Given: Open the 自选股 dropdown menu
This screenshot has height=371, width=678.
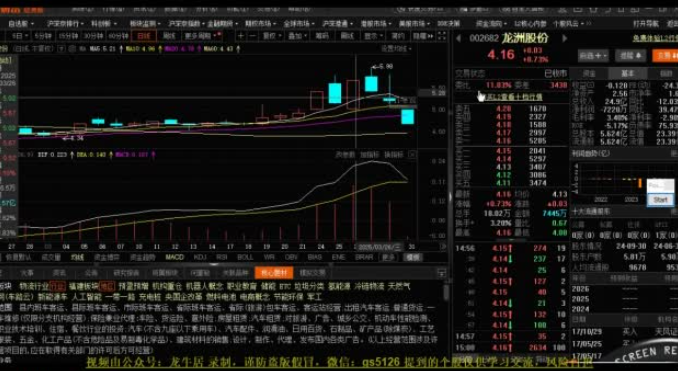Looking at the screenshot, I should pos(21,24).
